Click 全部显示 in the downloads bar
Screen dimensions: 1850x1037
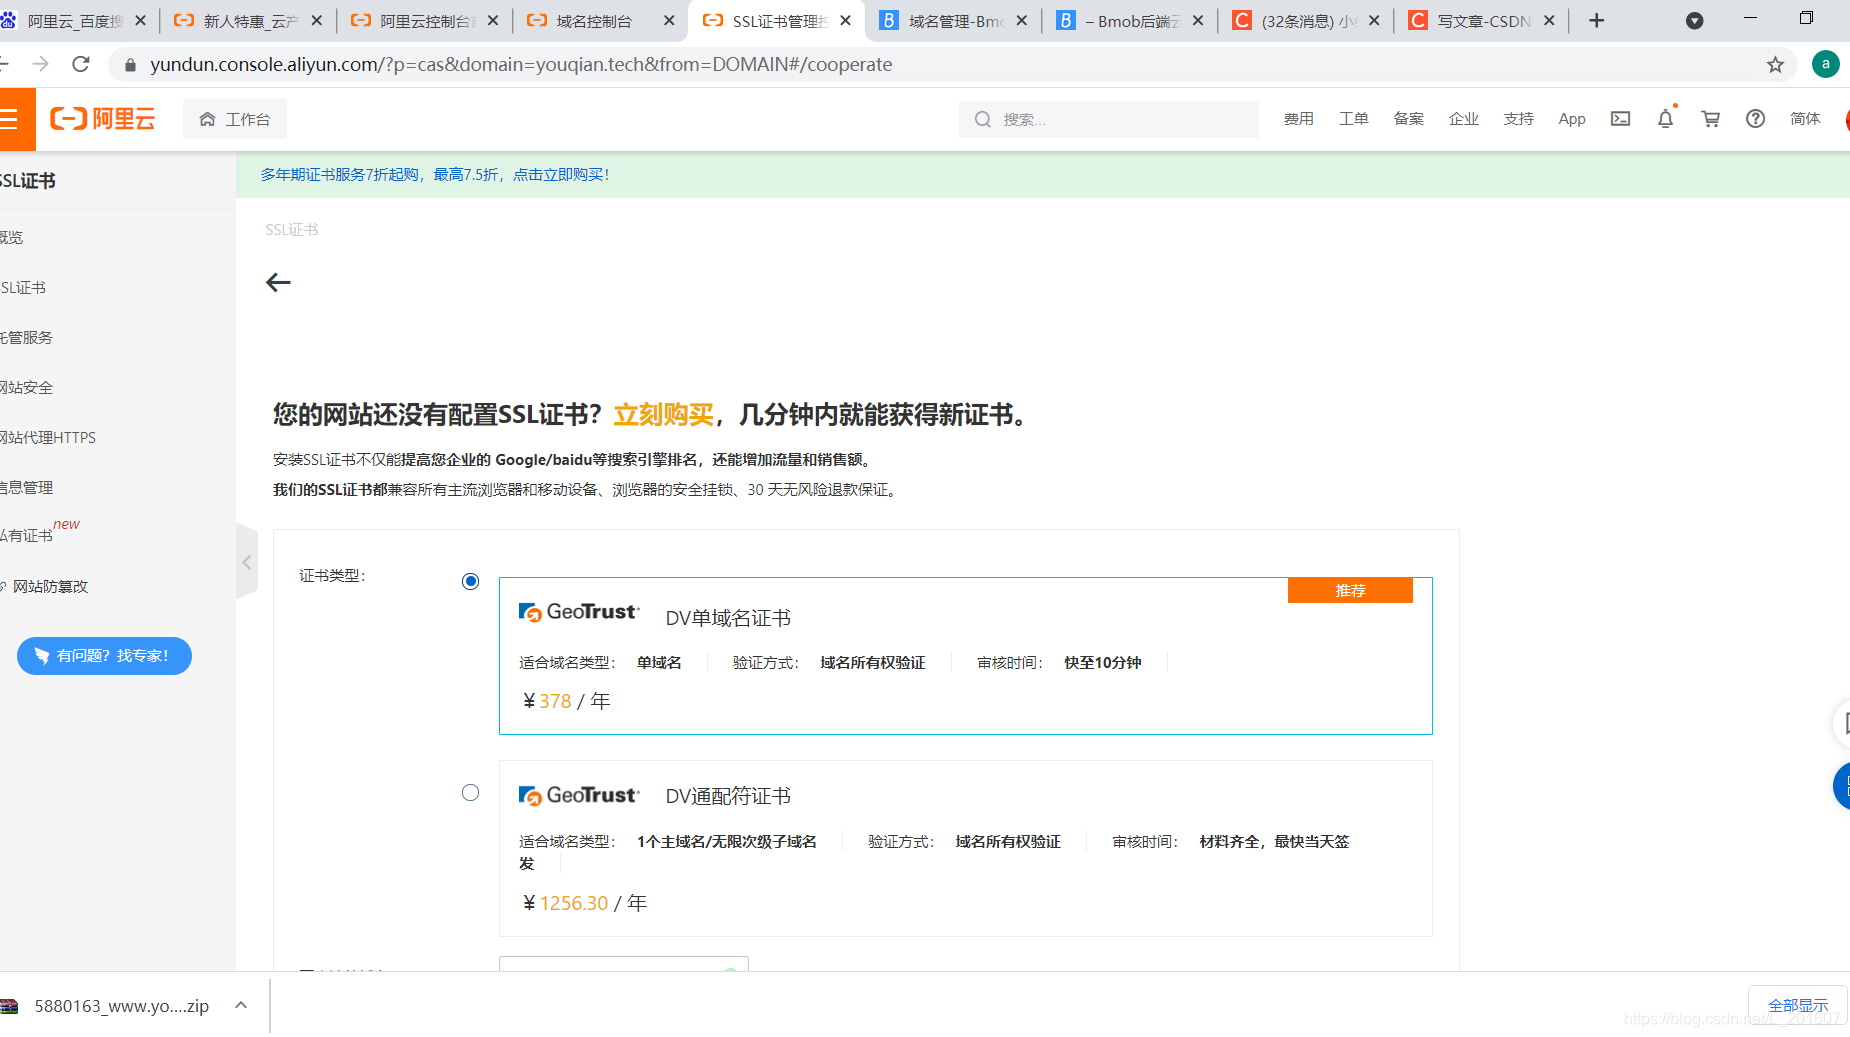1798,1006
